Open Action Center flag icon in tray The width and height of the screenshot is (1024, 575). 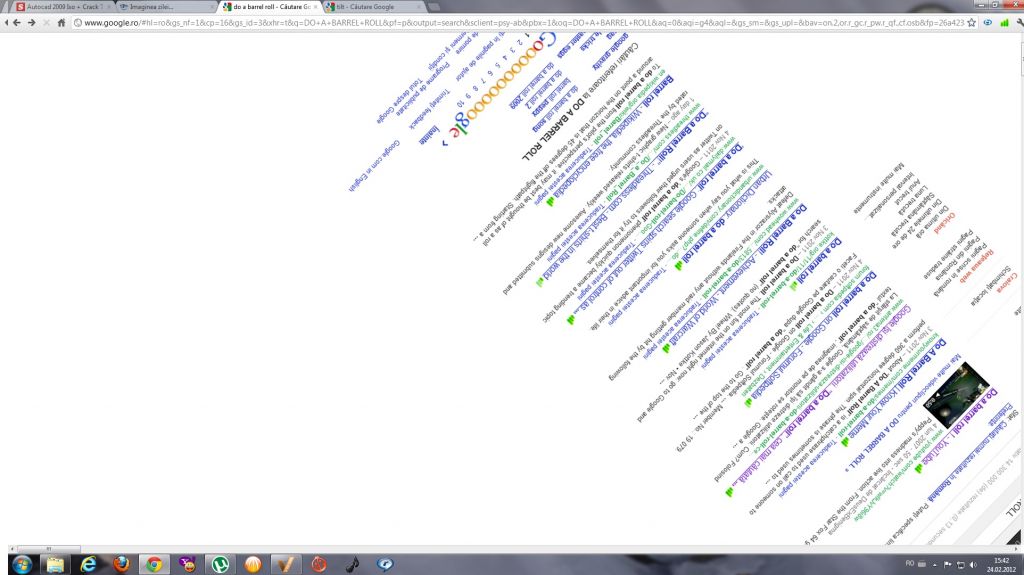(948, 565)
